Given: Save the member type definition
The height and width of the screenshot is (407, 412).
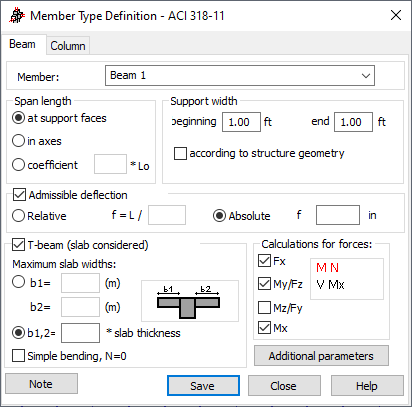Looking at the screenshot, I should click(203, 386).
